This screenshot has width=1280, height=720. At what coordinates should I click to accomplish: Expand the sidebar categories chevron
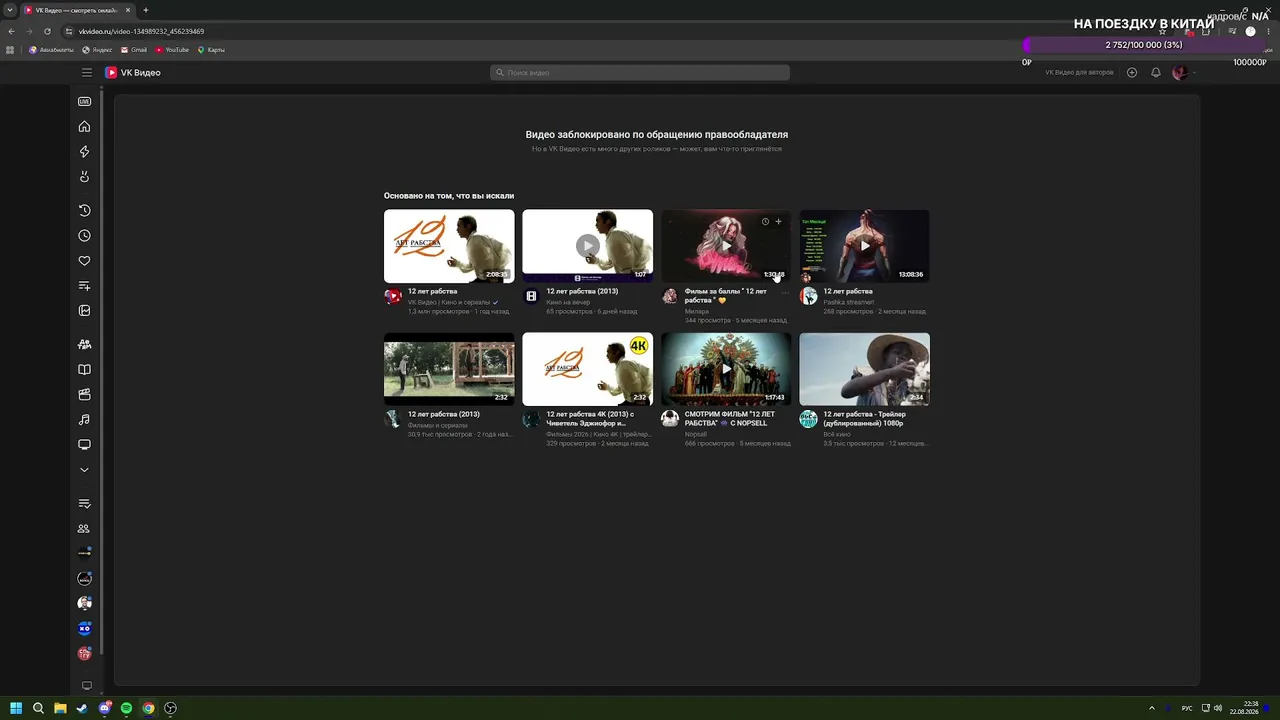pos(84,470)
